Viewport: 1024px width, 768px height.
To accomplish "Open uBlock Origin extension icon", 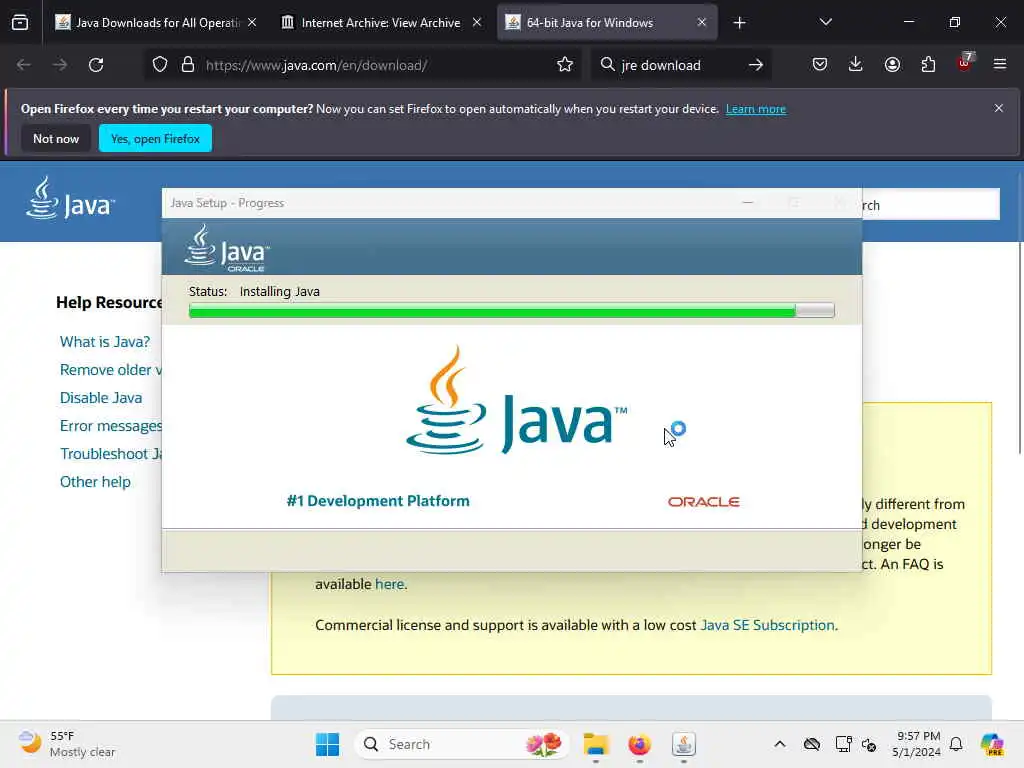I will [965, 63].
